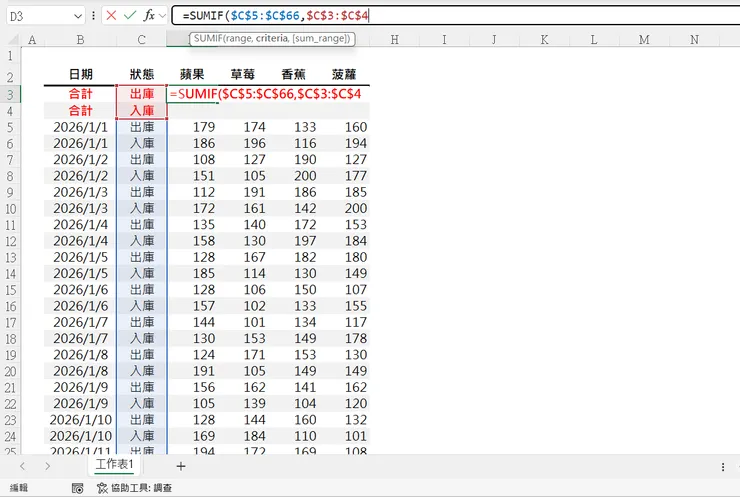Expand the formula bar function chevron

(x=162, y=16)
